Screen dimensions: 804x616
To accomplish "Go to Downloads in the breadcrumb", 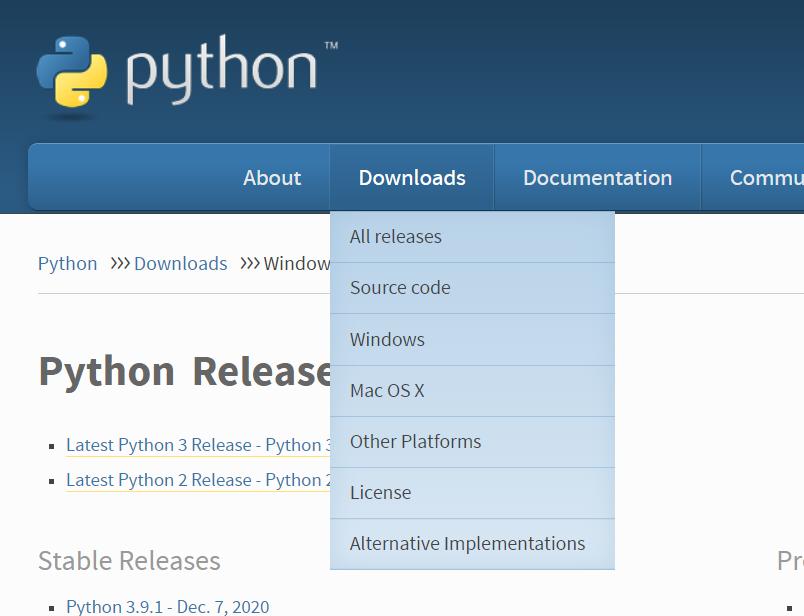I will click(180, 264).
